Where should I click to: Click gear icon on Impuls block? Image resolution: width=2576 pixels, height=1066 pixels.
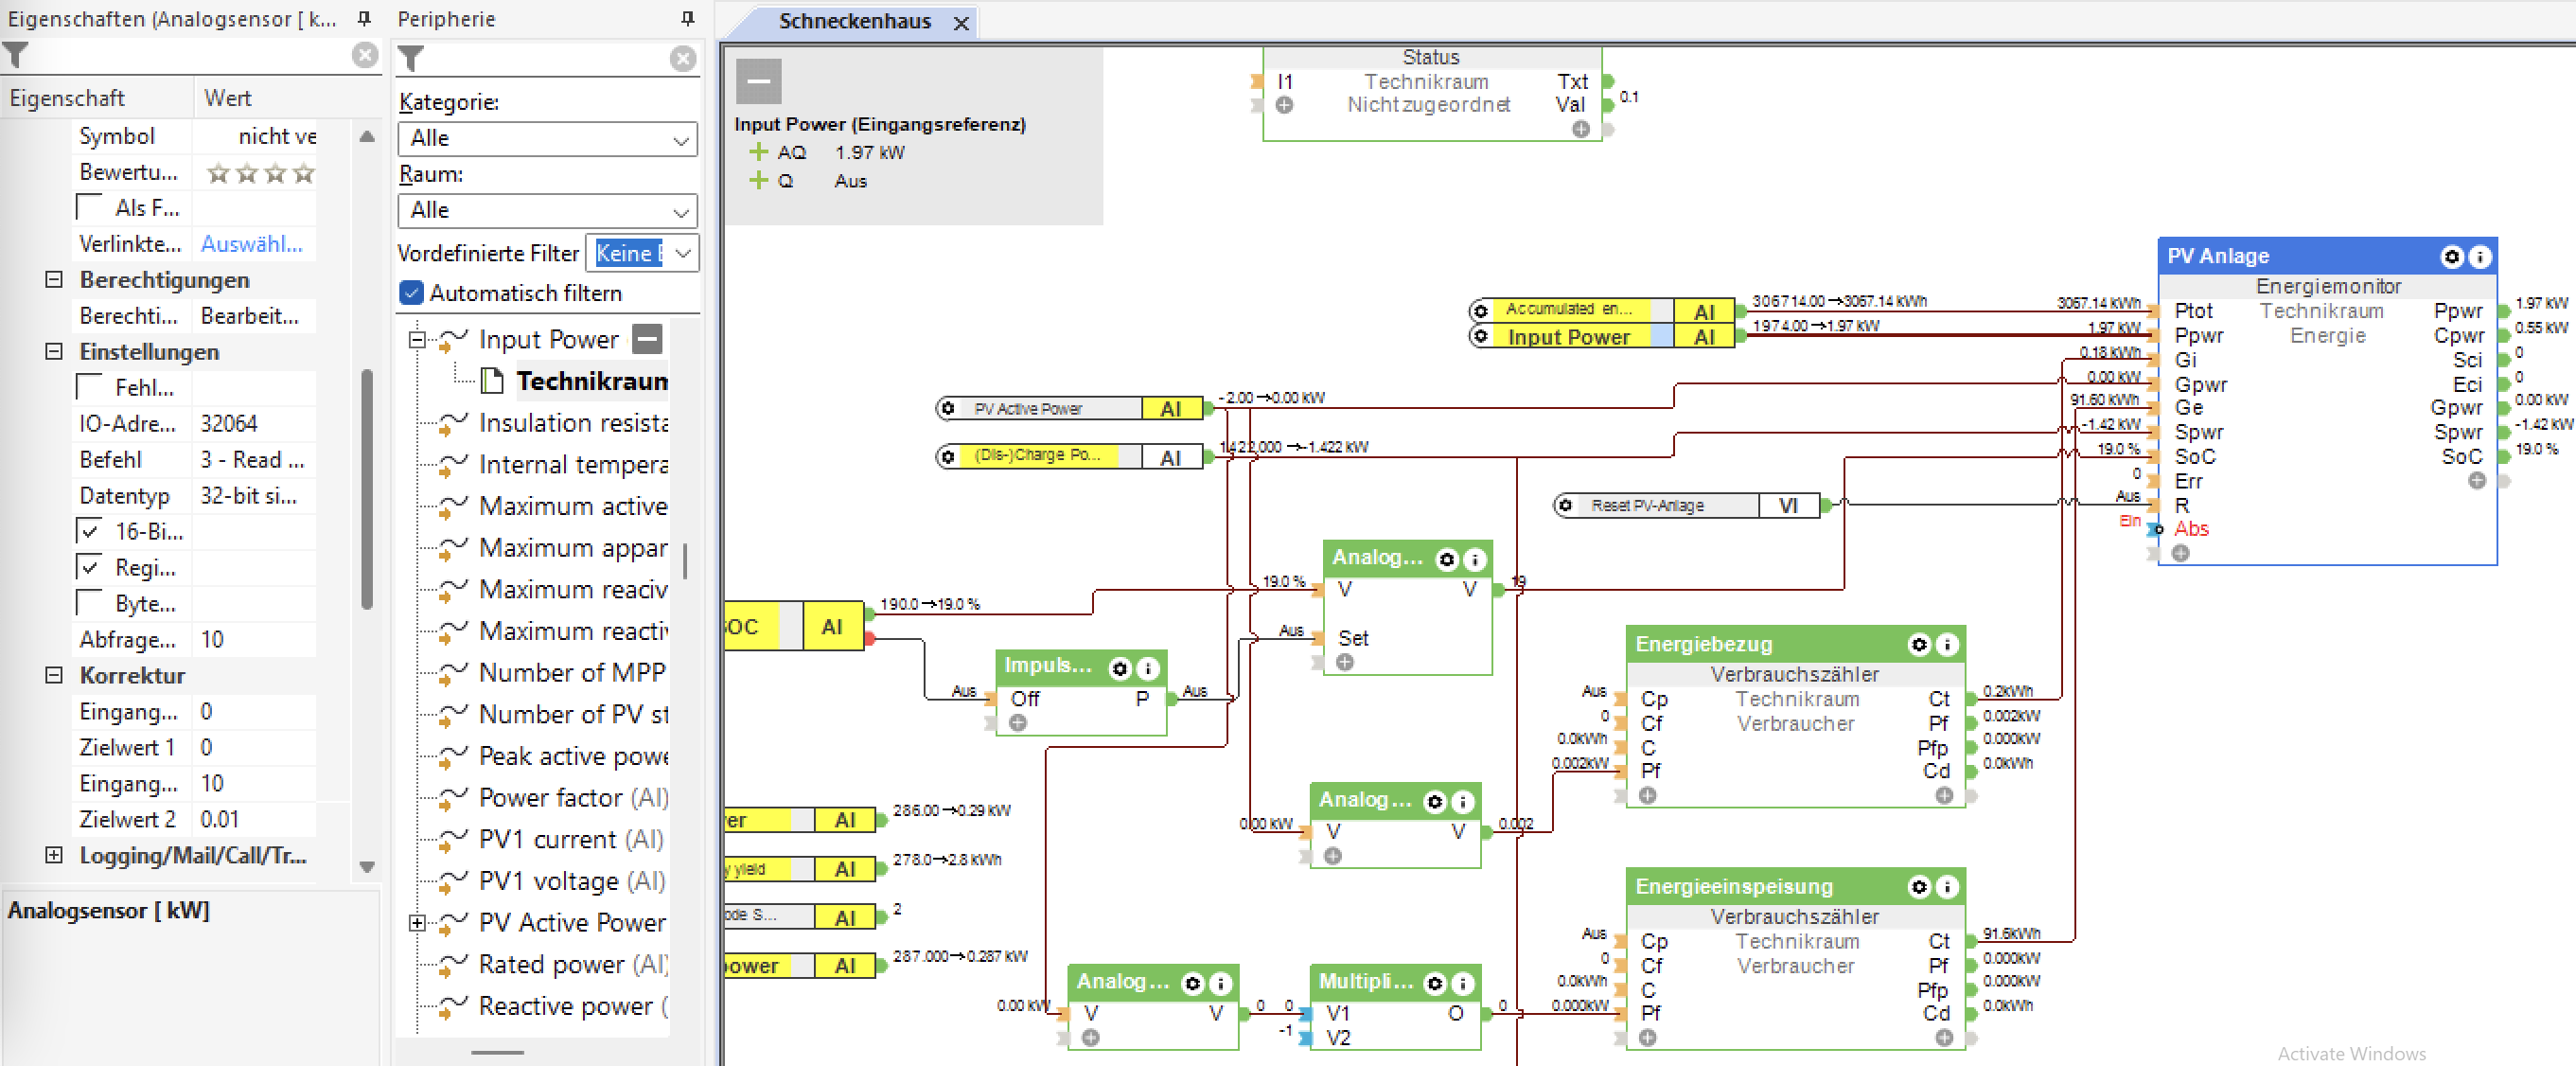click(x=1120, y=668)
